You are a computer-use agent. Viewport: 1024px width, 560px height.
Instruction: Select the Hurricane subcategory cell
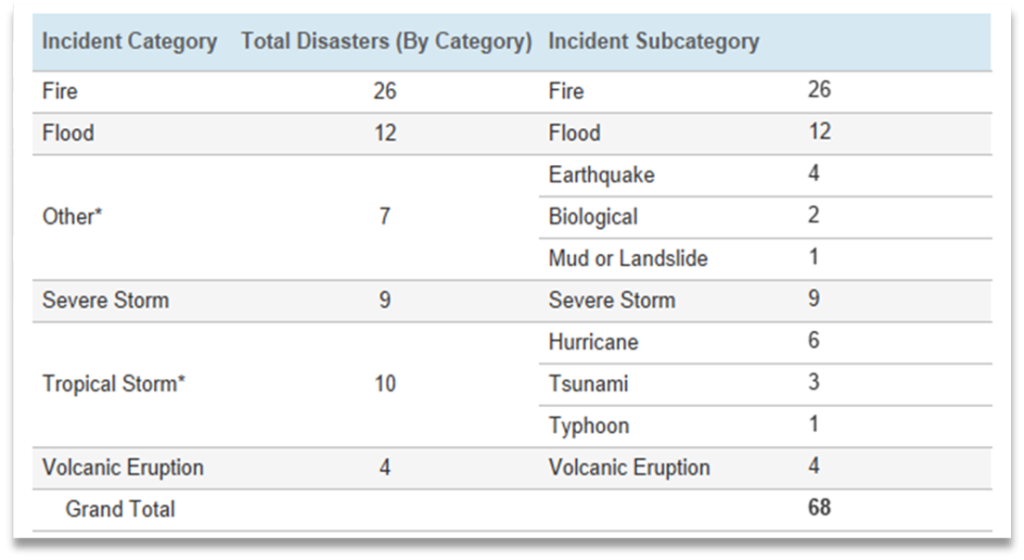593,342
